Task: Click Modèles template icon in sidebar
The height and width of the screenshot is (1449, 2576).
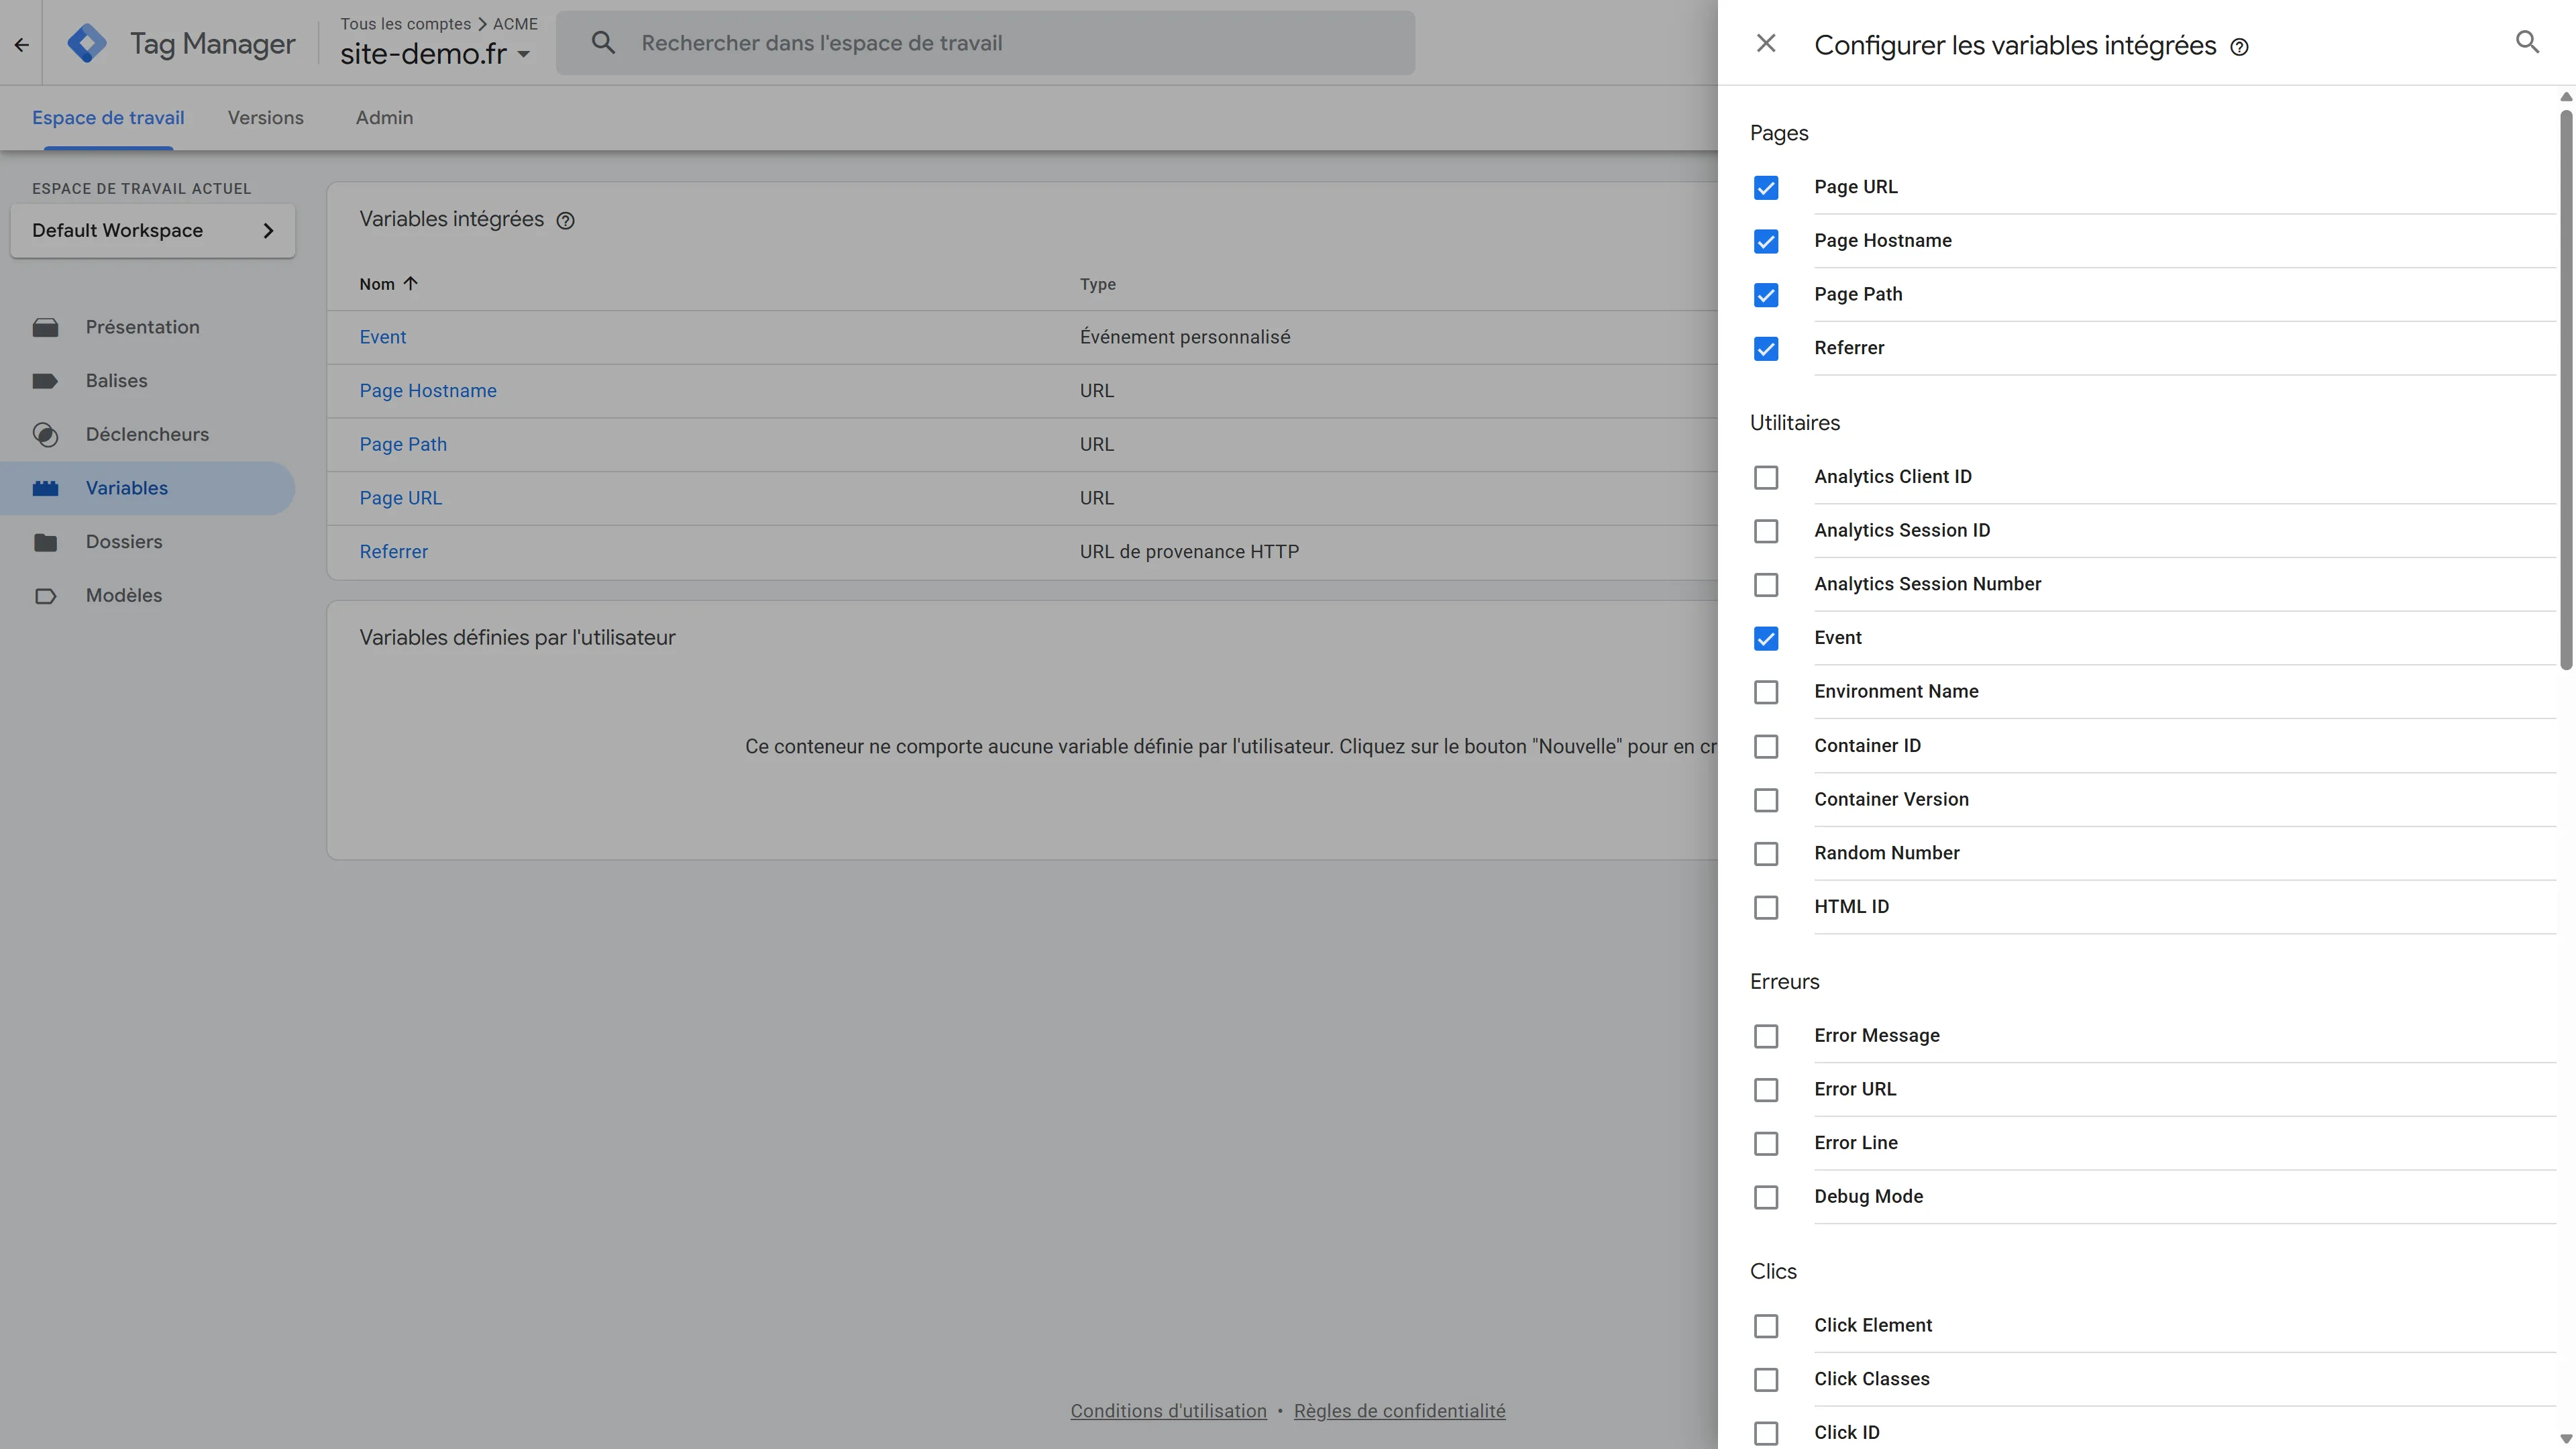Action: (45, 596)
